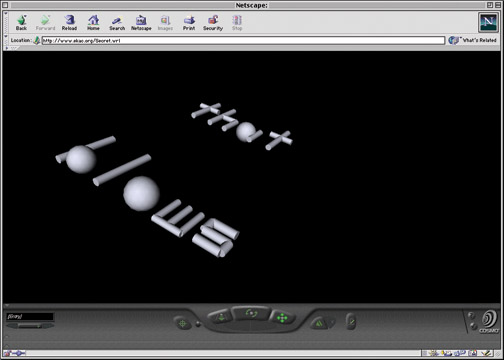Click the Cosmo straighten-up button

351,321
